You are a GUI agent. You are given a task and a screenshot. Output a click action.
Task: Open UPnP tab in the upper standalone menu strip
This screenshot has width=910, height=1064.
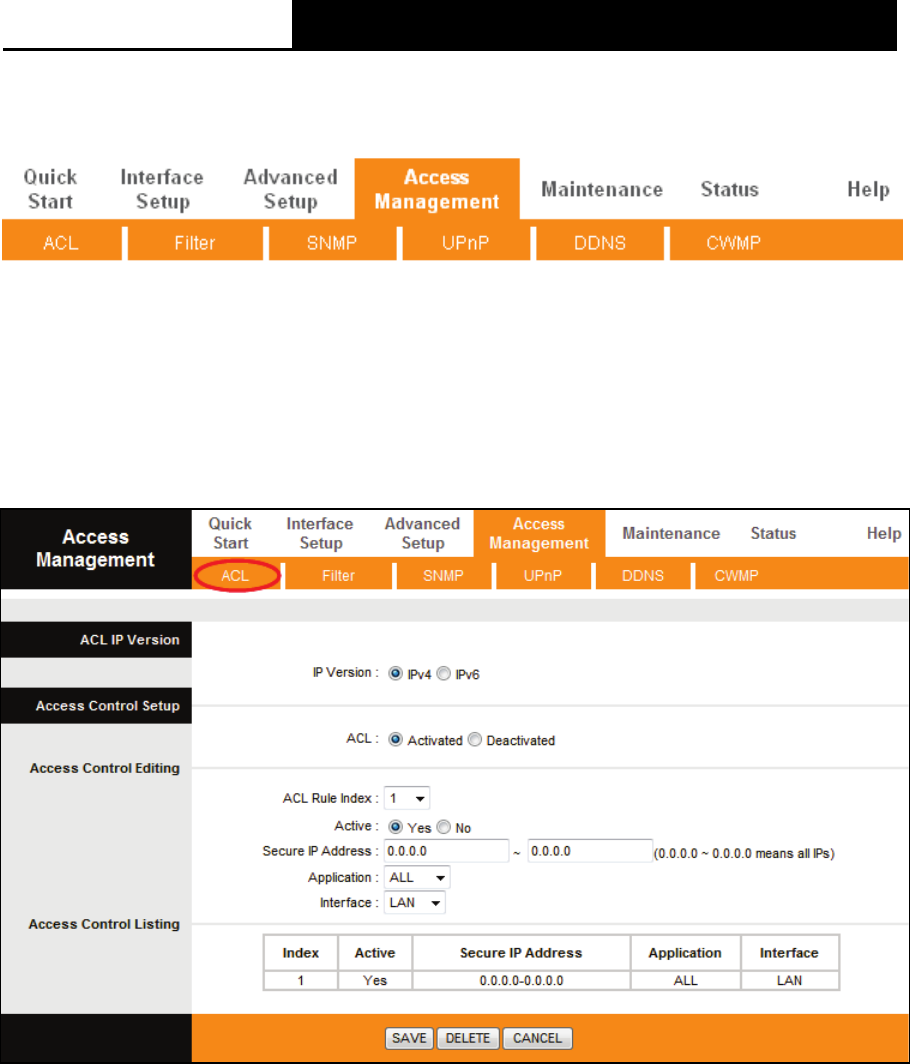coord(466,243)
